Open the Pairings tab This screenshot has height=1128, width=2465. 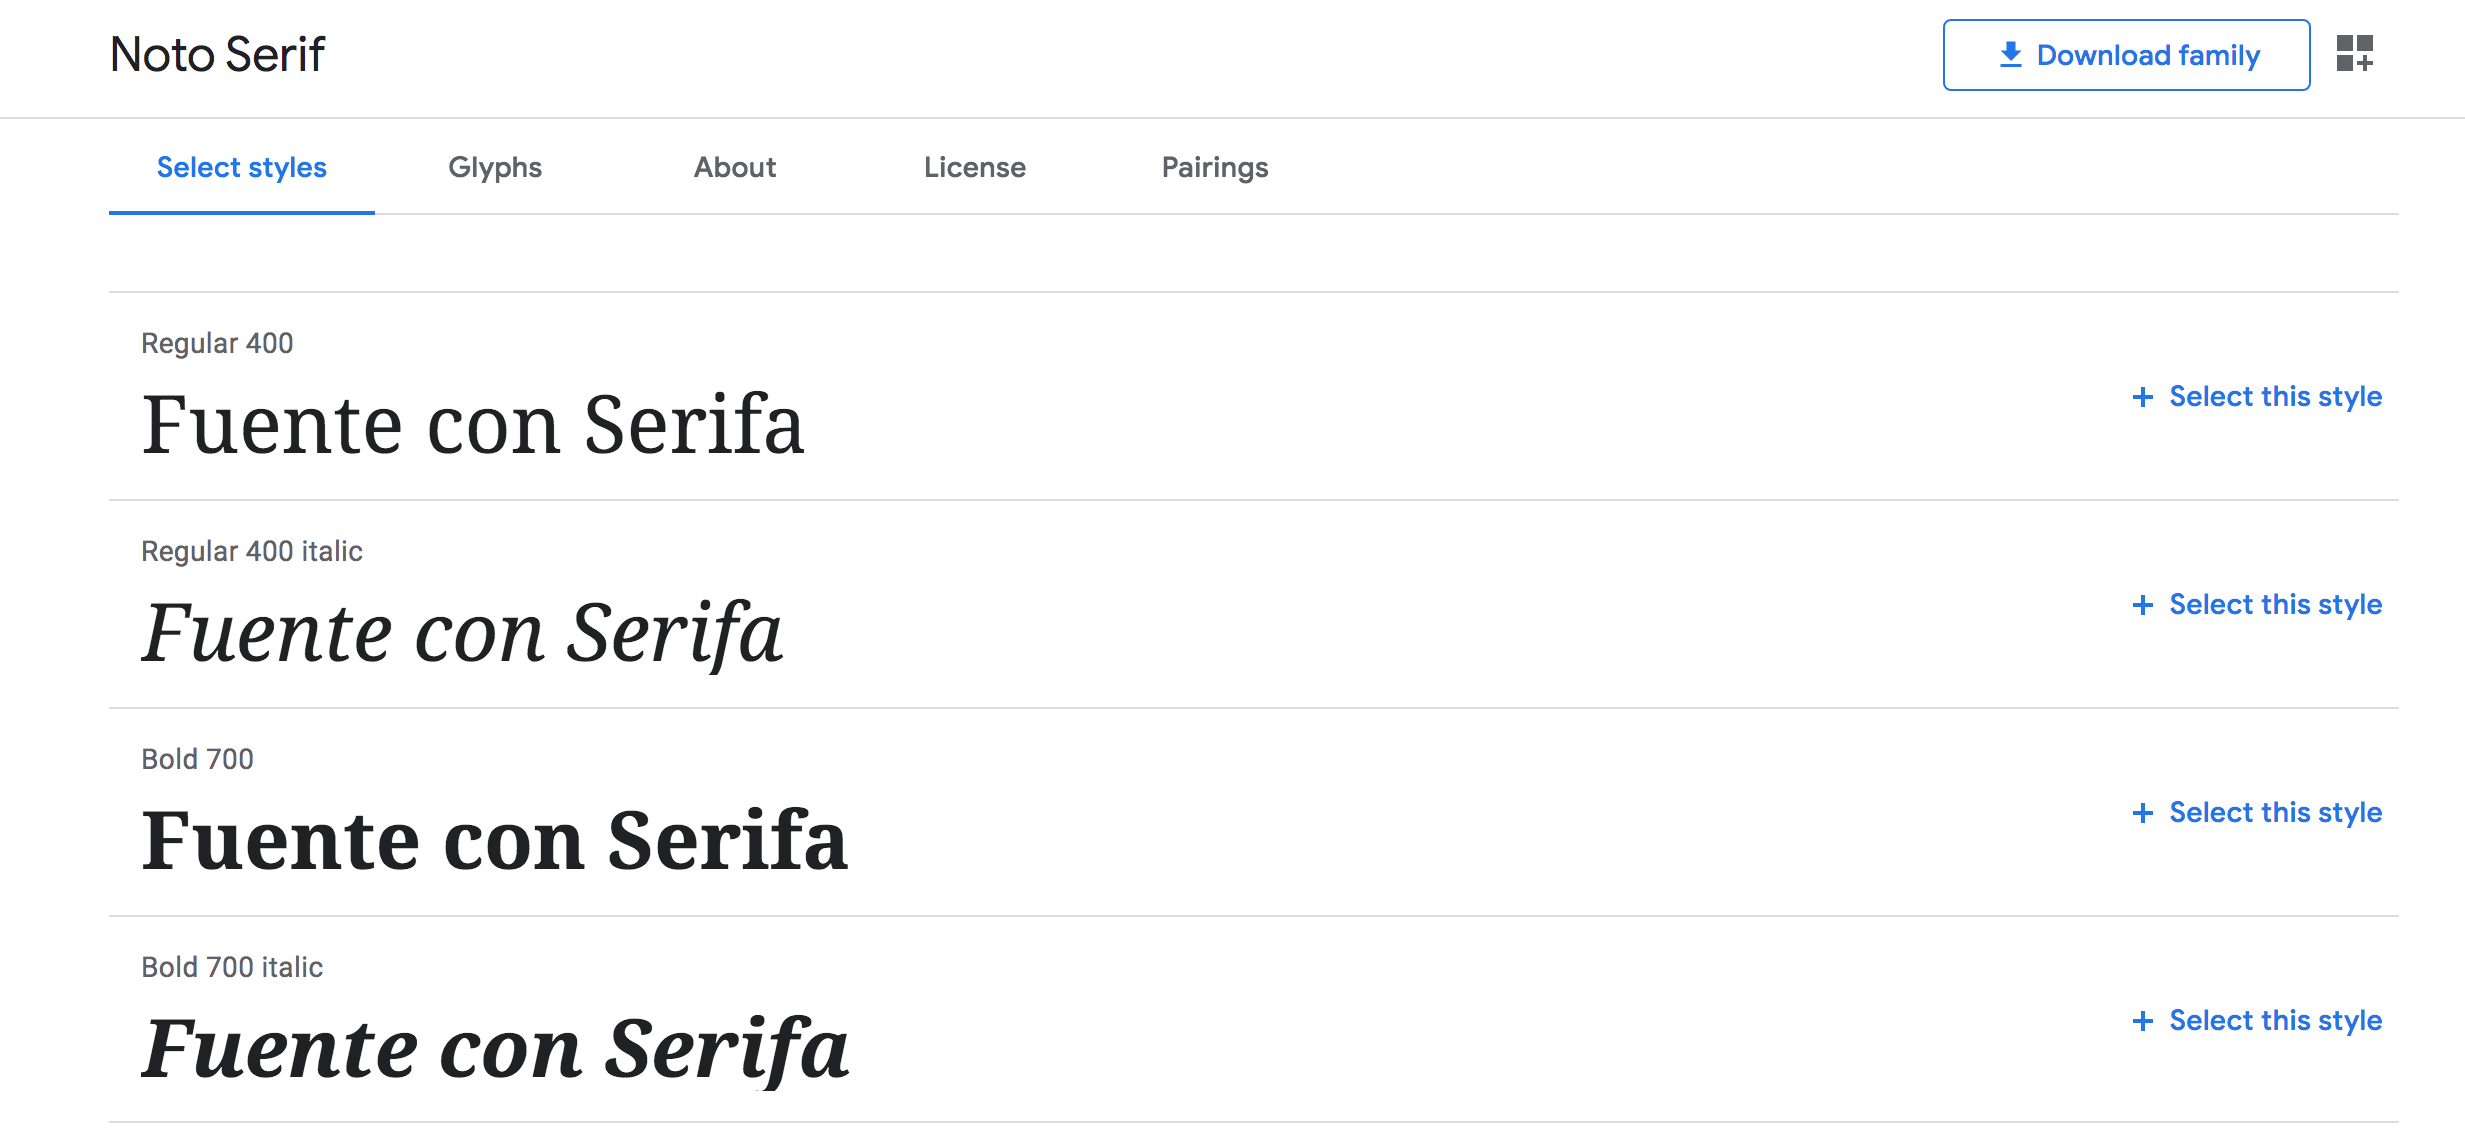[1215, 168]
